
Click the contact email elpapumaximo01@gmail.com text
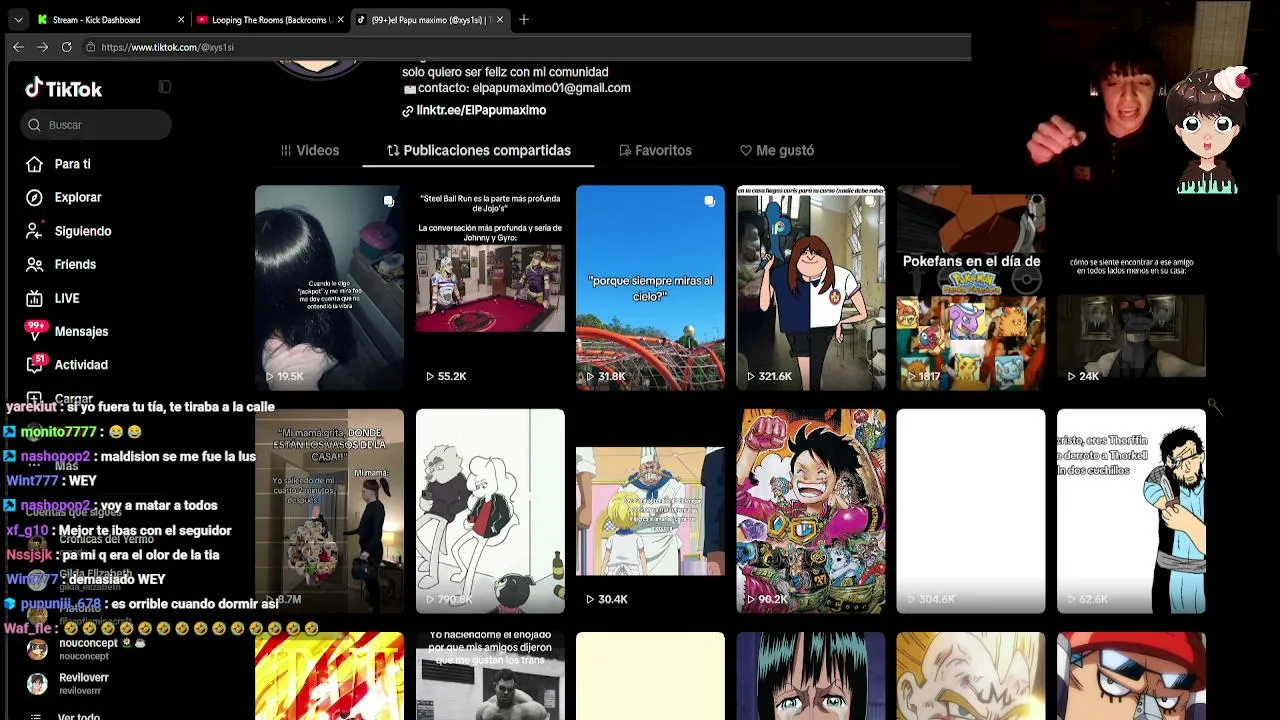(x=551, y=88)
